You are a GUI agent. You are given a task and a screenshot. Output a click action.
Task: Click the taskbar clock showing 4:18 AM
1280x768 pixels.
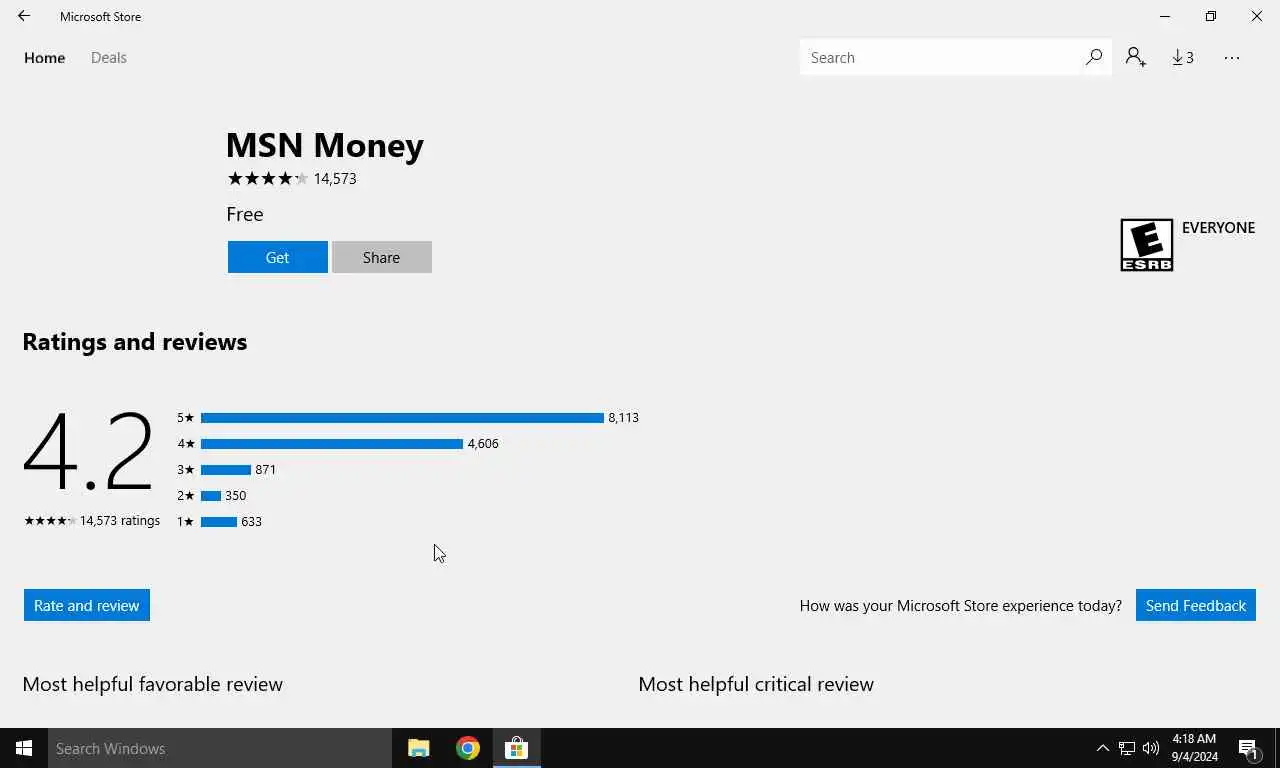(x=1195, y=748)
